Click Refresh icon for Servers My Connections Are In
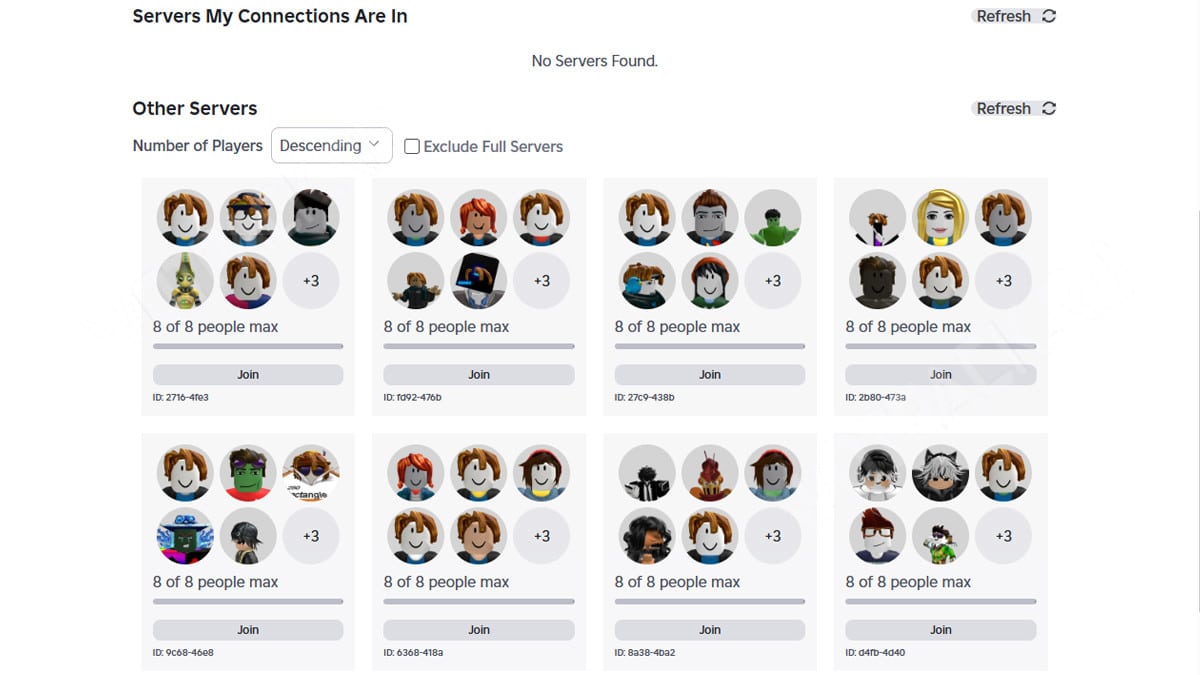Image resolution: width=1200 pixels, height=675 pixels. pyautogui.click(x=1048, y=16)
